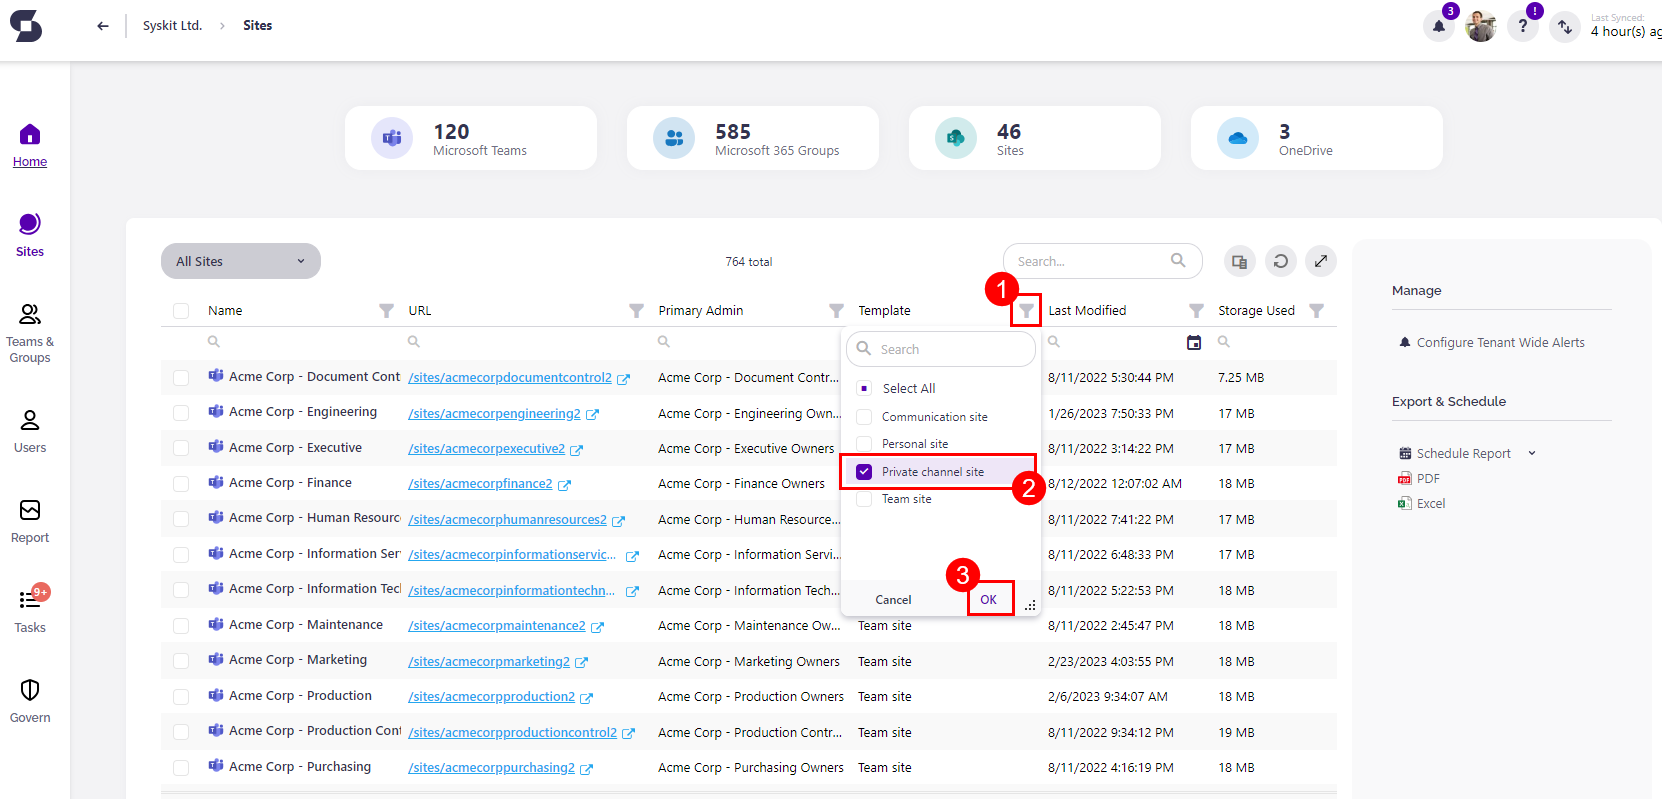The width and height of the screenshot is (1662, 799).
Task: Open Tasks in the sidebar
Action: pyautogui.click(x=30, y=611)
